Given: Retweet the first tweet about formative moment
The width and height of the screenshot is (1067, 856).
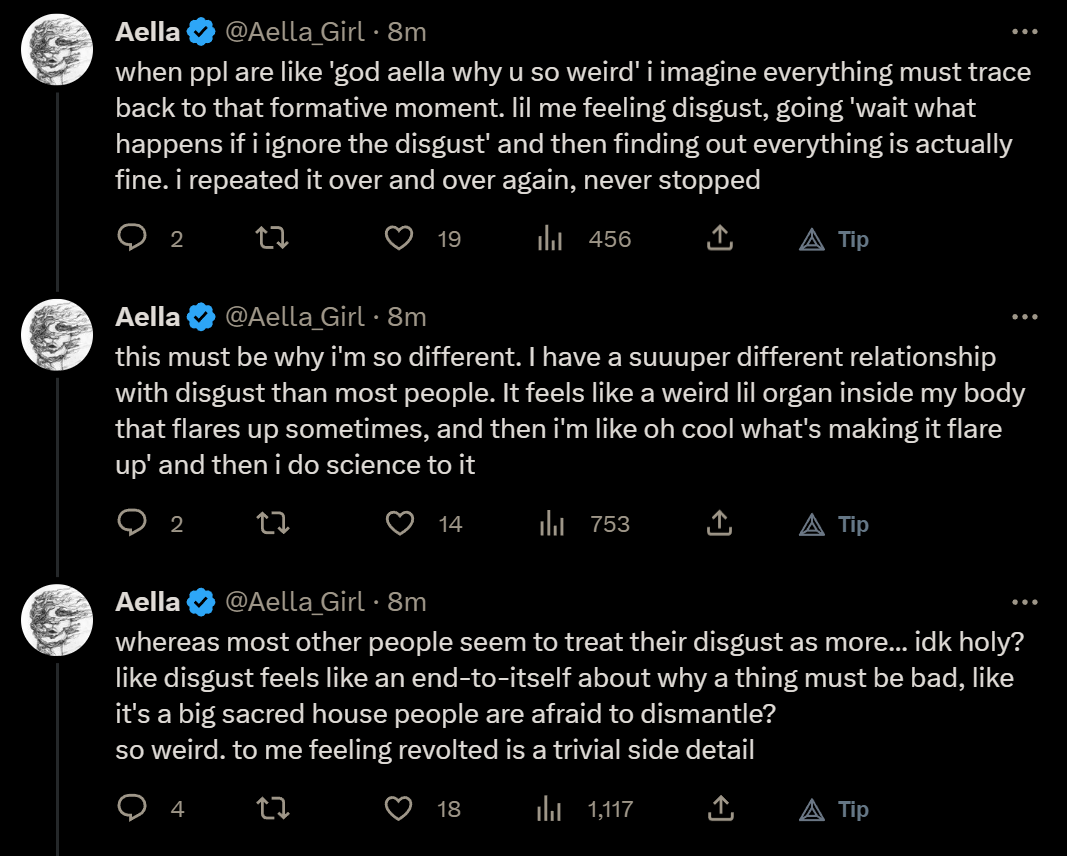Looking at the screenshot, I should 272,238.
